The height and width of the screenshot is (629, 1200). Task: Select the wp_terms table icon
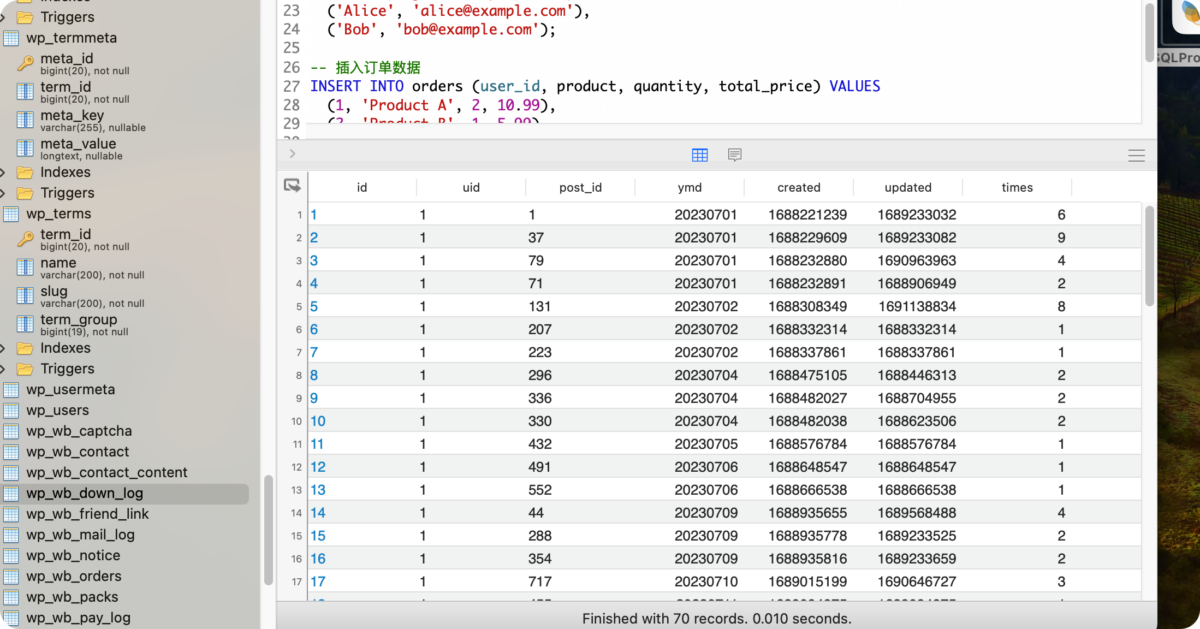tap(11, 214)
